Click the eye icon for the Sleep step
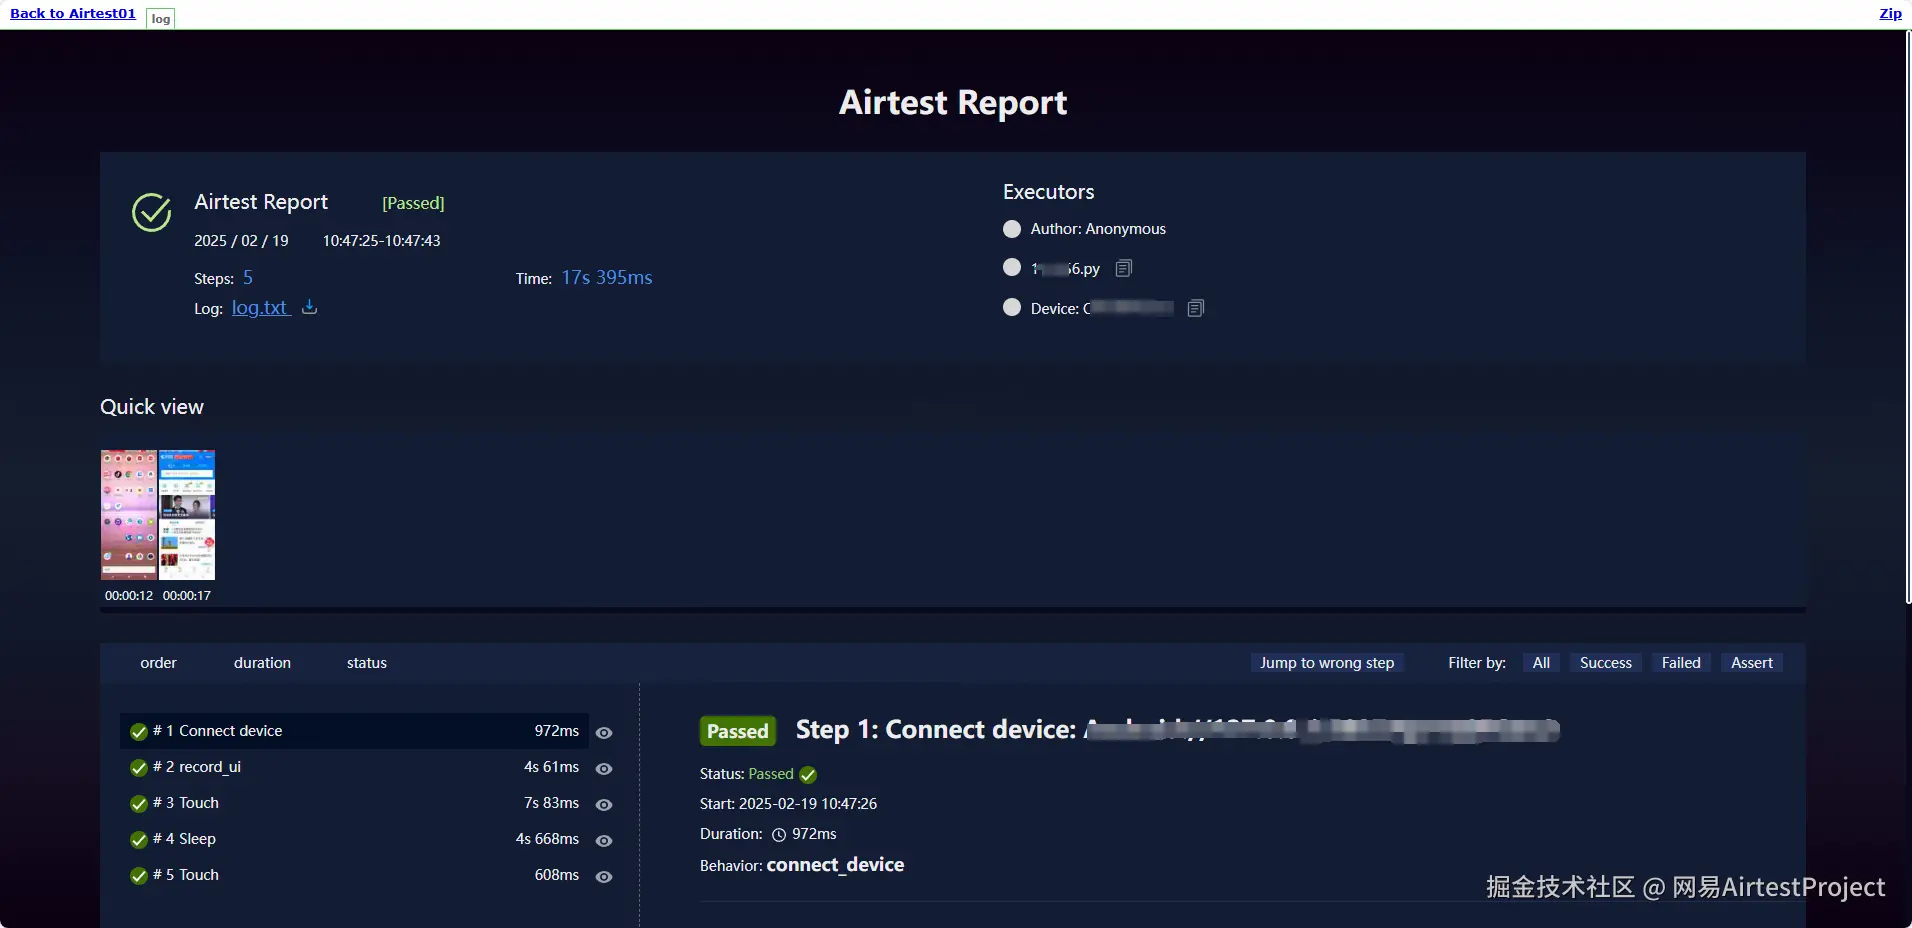Viewport: 1912px width, 928px height. [x=604, y=840]
